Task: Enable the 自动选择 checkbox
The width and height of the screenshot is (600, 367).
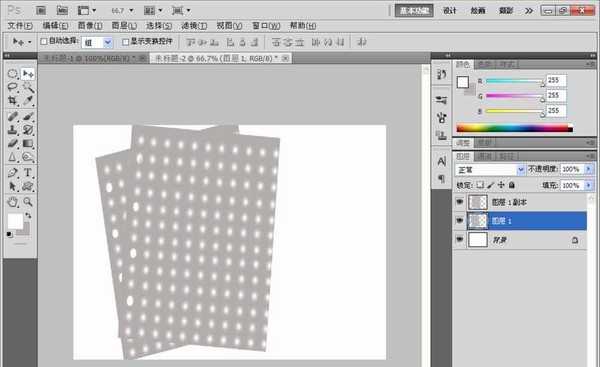Action: (x=44, y=41)
